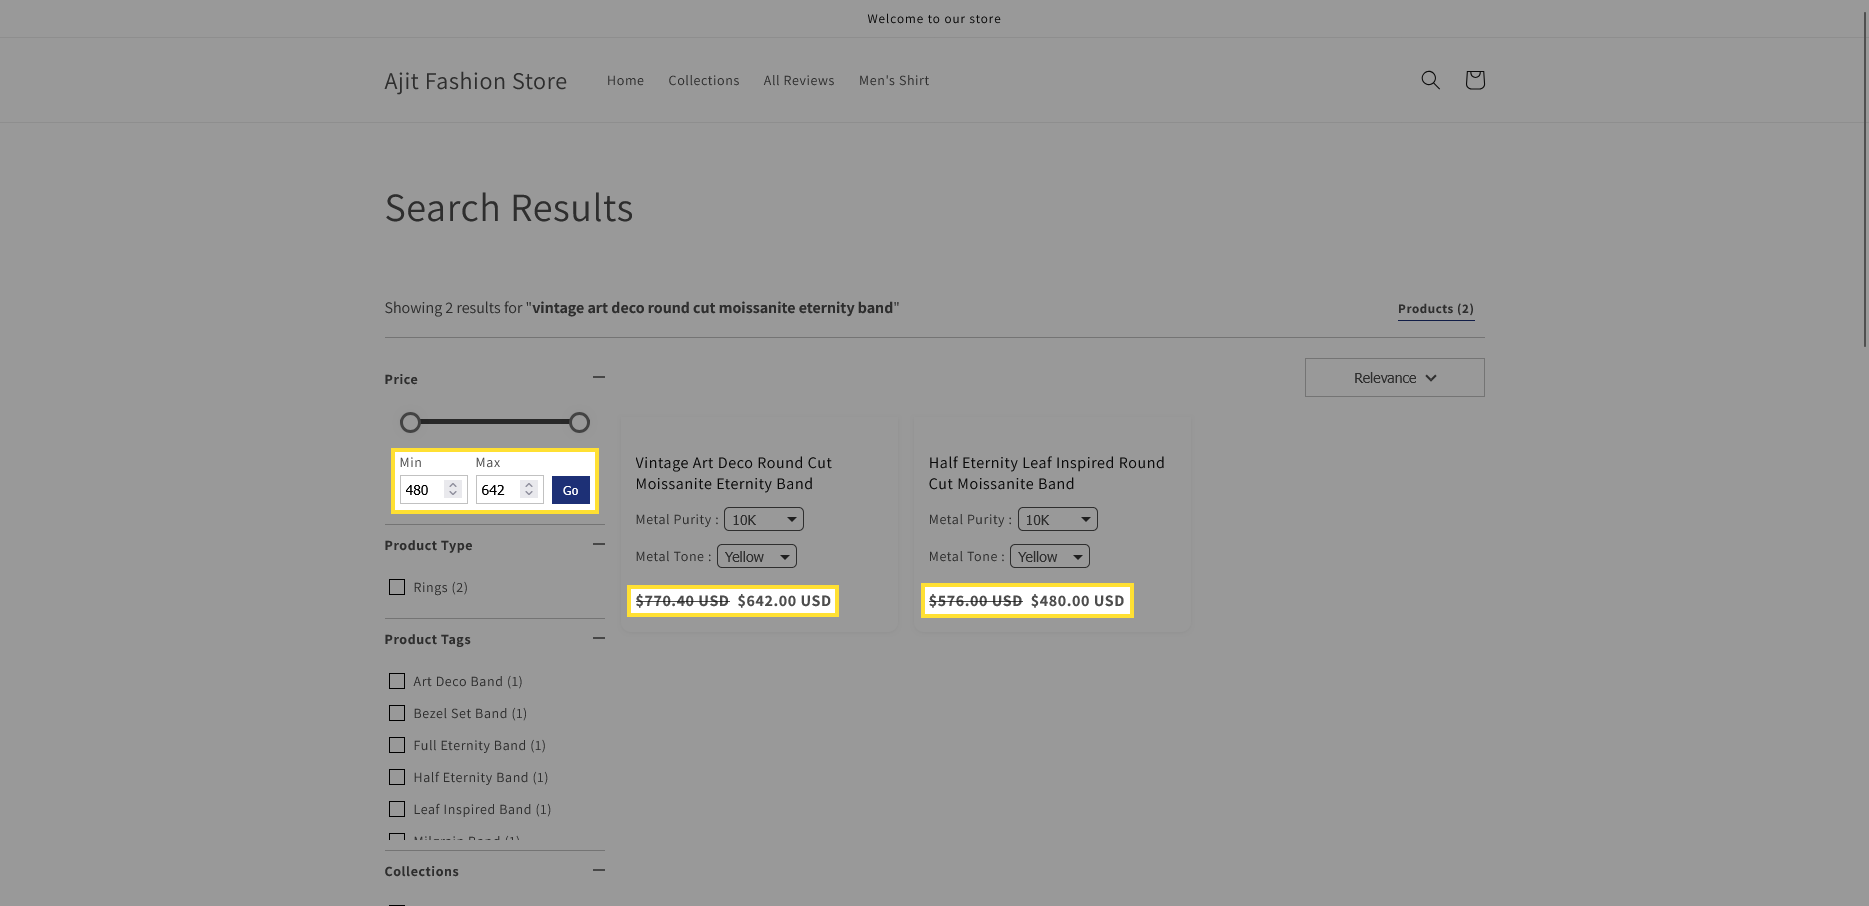Open Metal Purity dropdown for Vintage Art Deco band

pos(763,520)
